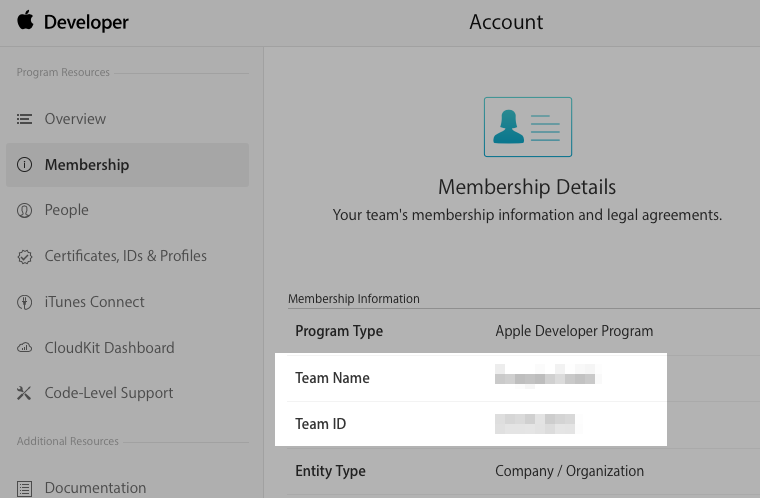Viewport: 760px width, 498px height.
Task: Click the blurred Team Name value
Action: [548, 376]
